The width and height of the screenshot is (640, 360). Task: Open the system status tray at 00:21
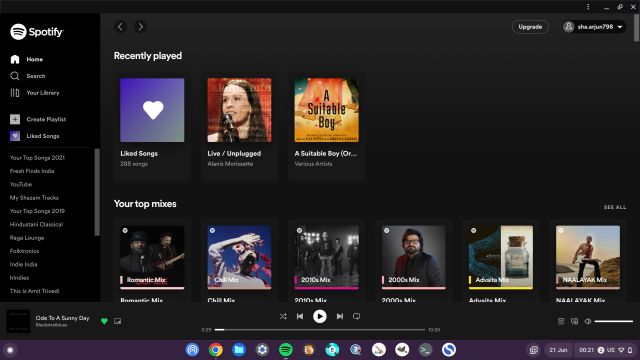pyautogui.click(x=605, y=350)
